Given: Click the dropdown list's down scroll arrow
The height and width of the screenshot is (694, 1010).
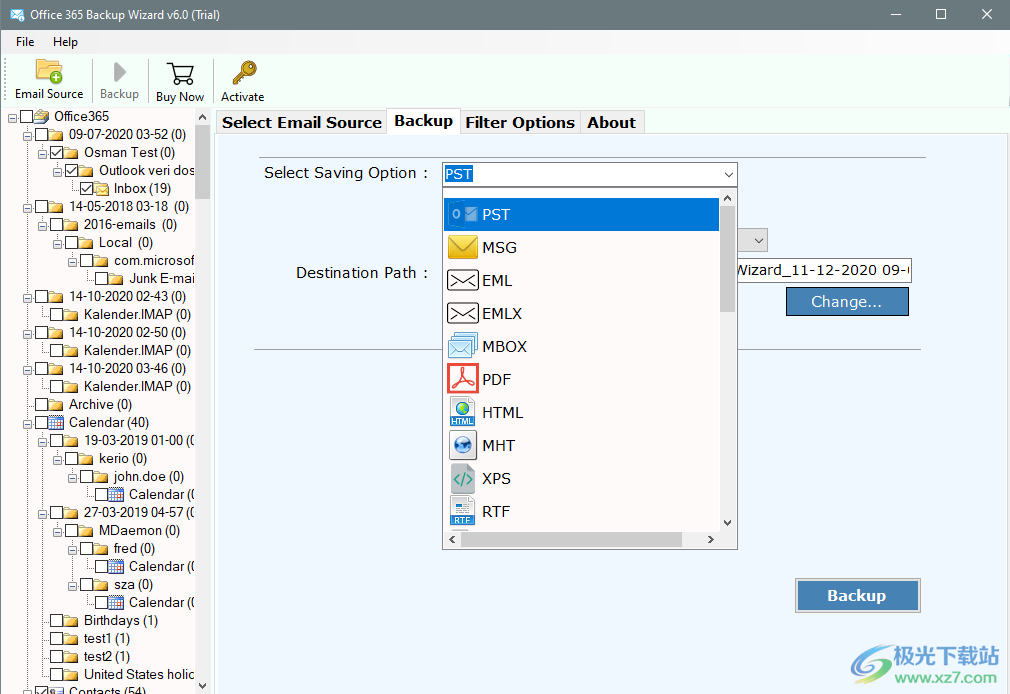Looking at the screenshot, I should 728,523.
